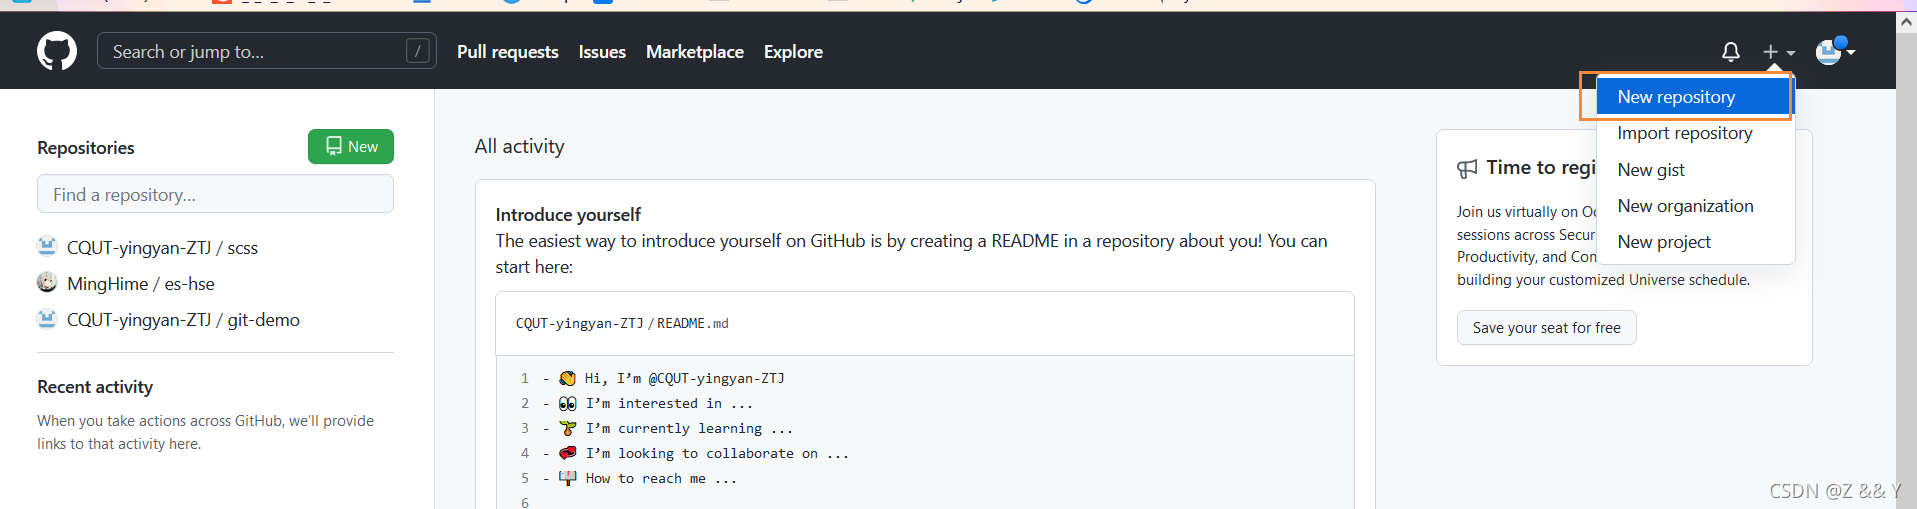The height and width of the screenshot is (509, 1917).
Task: Open Pull requests page
Action: (508, 52)
